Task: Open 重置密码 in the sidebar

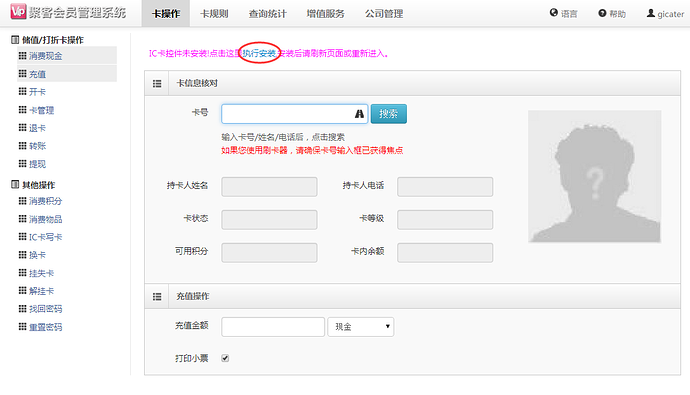Action: click(46, 327)
